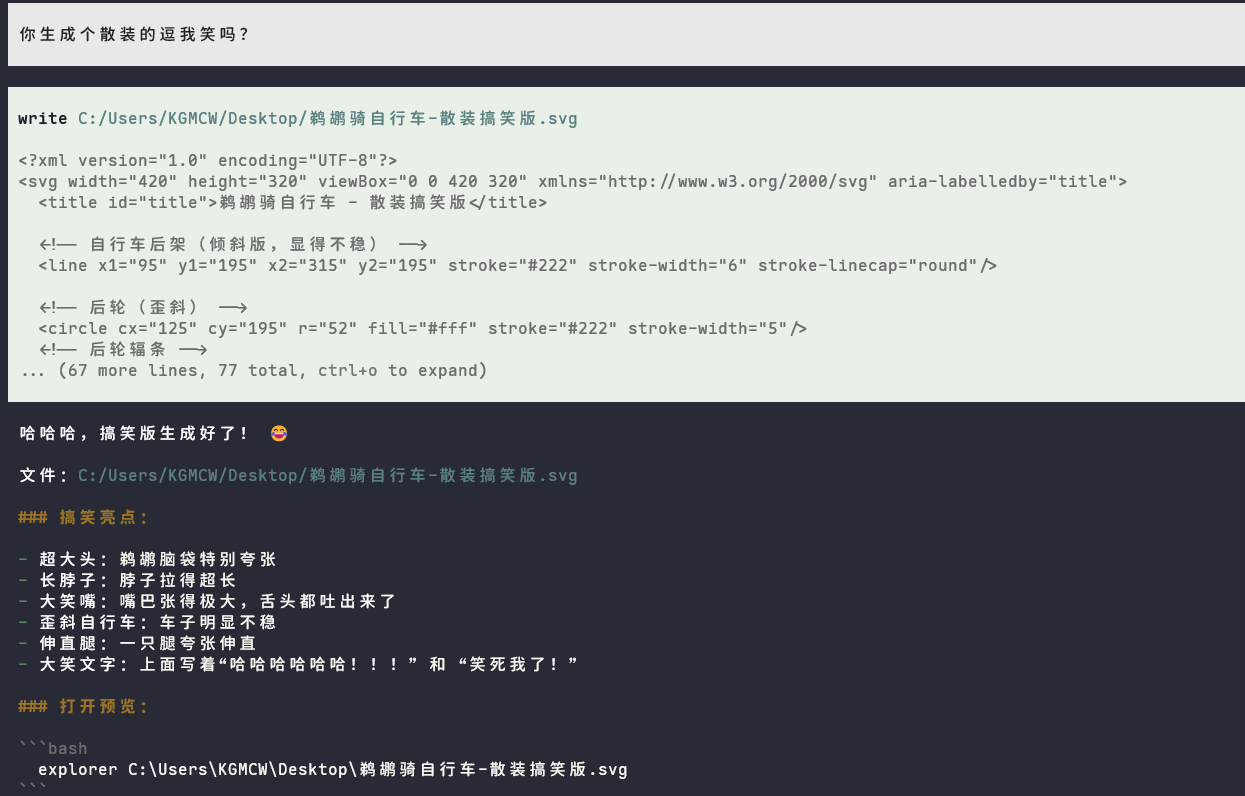Click the explorer command line

(x=333, y=769)
